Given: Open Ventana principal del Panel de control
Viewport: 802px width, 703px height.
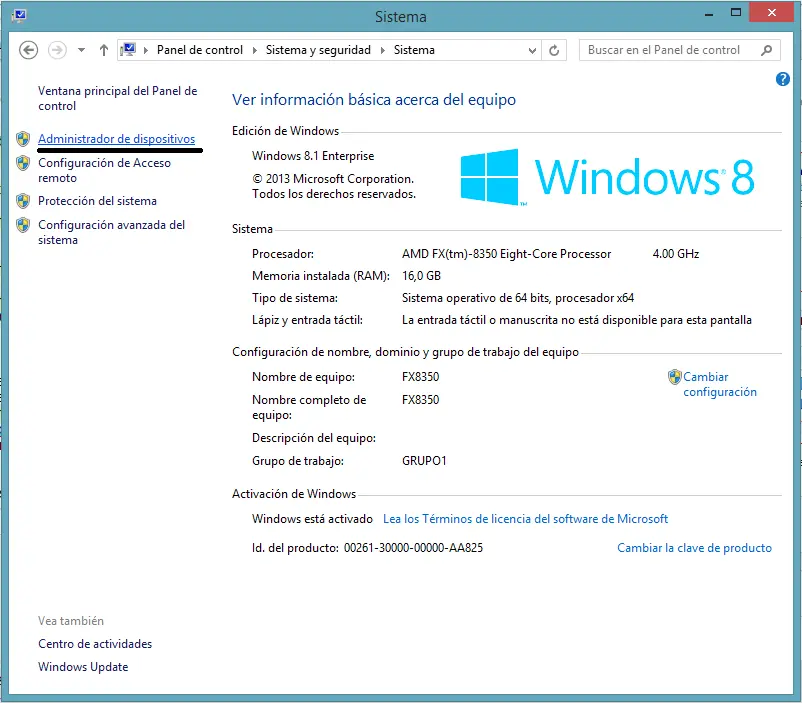Looking at the screenshot, I should pyautogui.click(x=117, y=98).
